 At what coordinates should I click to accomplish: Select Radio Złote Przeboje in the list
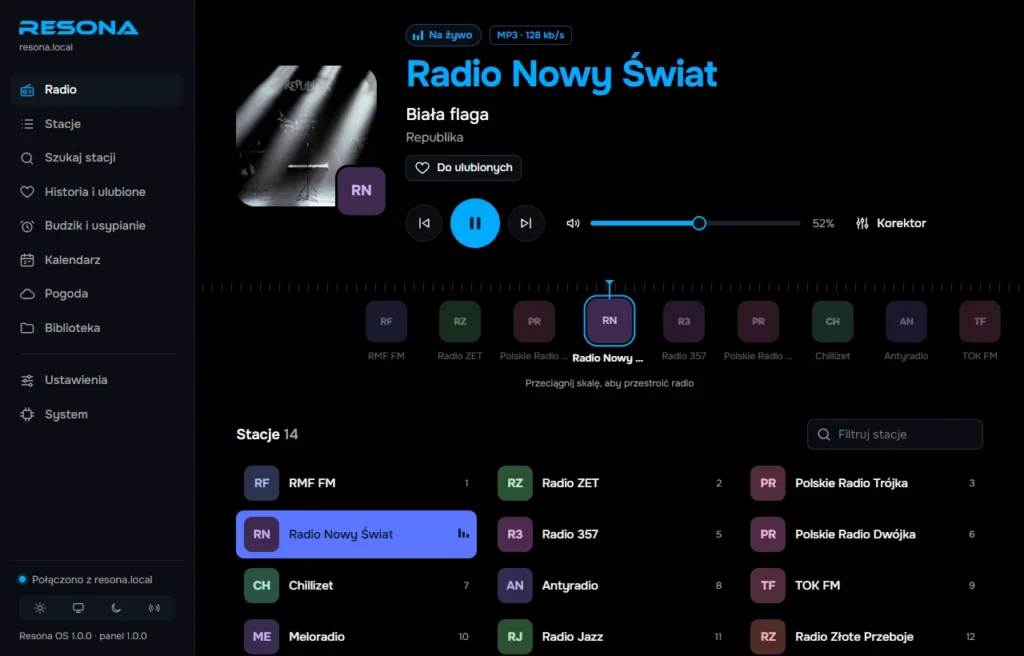863,636
